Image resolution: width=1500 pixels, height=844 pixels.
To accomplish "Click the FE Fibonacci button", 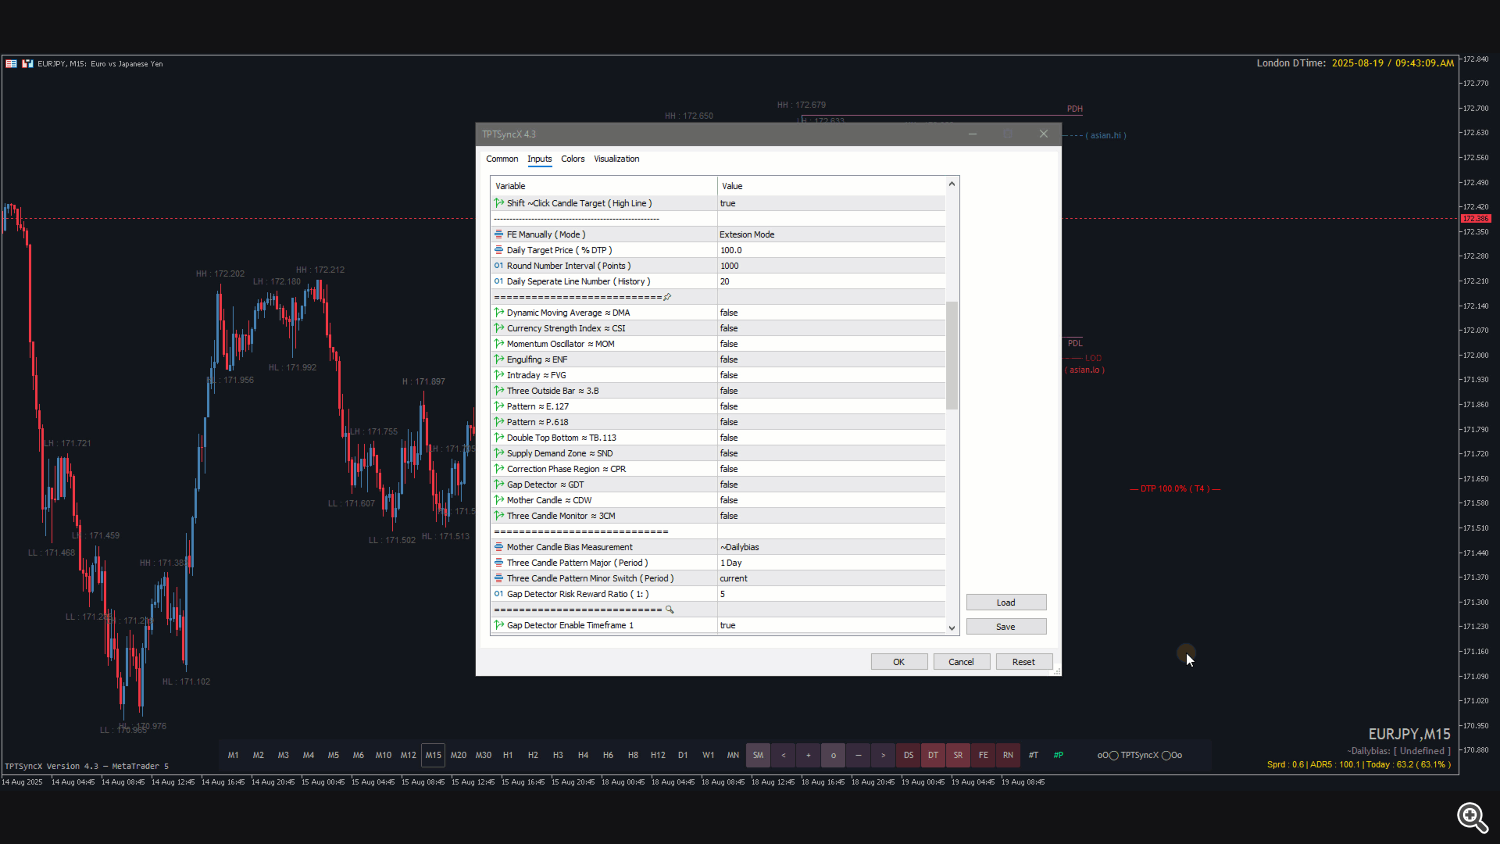I will click(983, 755).
